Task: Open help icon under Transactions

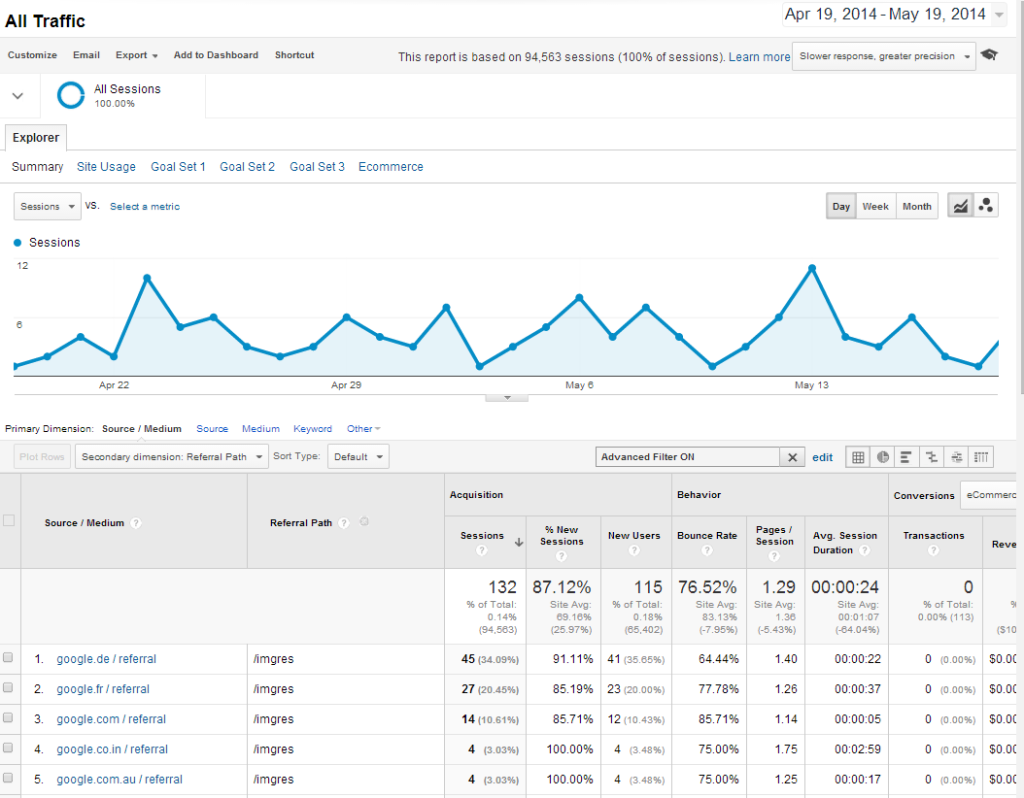Action: [x=933, y=551]
